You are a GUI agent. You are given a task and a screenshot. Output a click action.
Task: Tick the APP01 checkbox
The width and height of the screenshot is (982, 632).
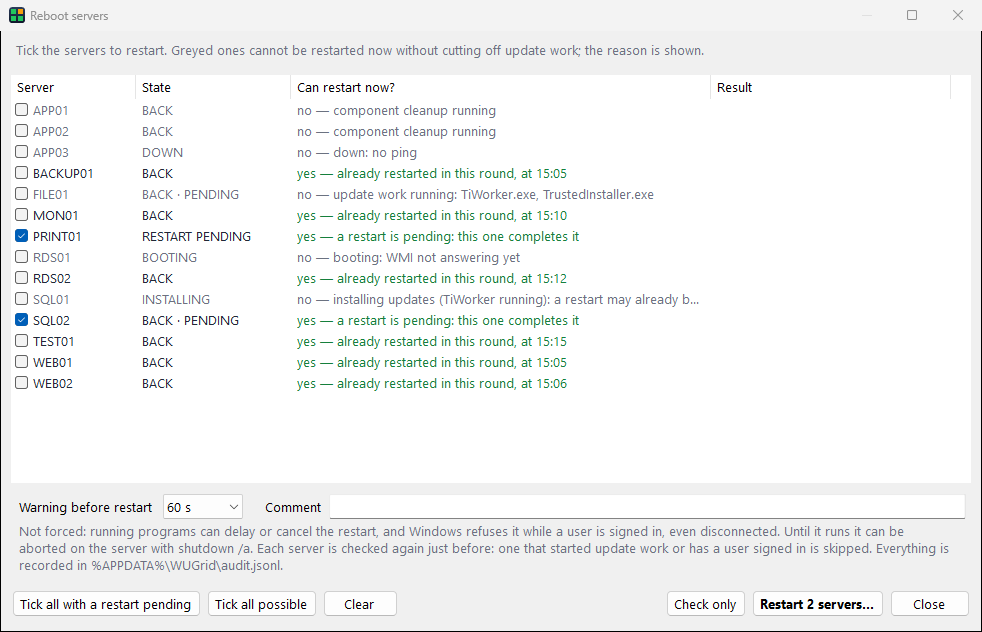tap(22, 110)
